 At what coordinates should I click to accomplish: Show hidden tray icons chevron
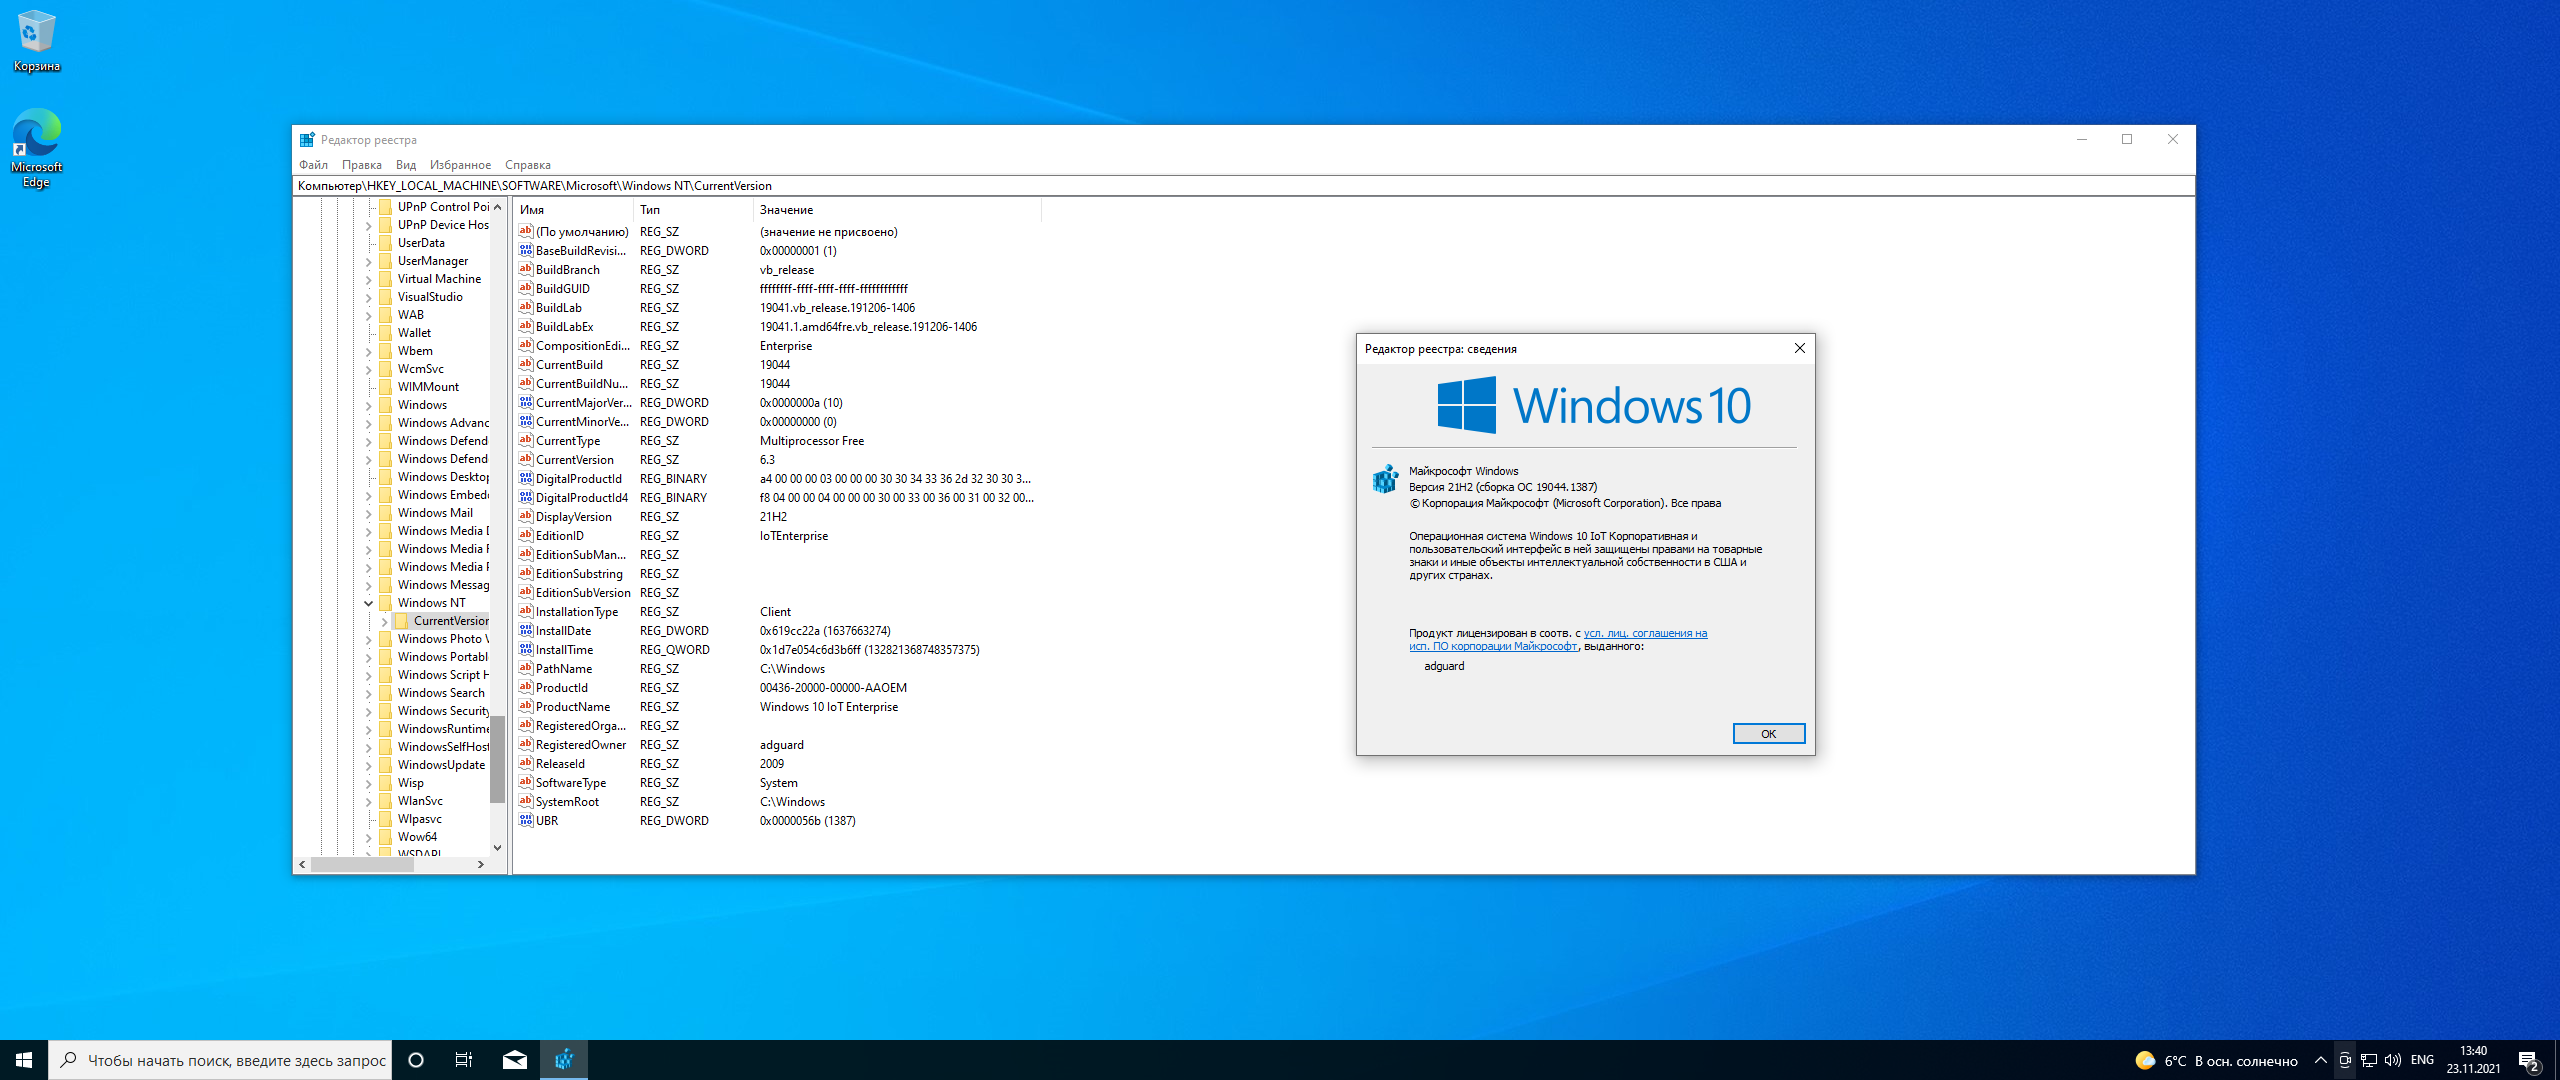point(2320,1061)
